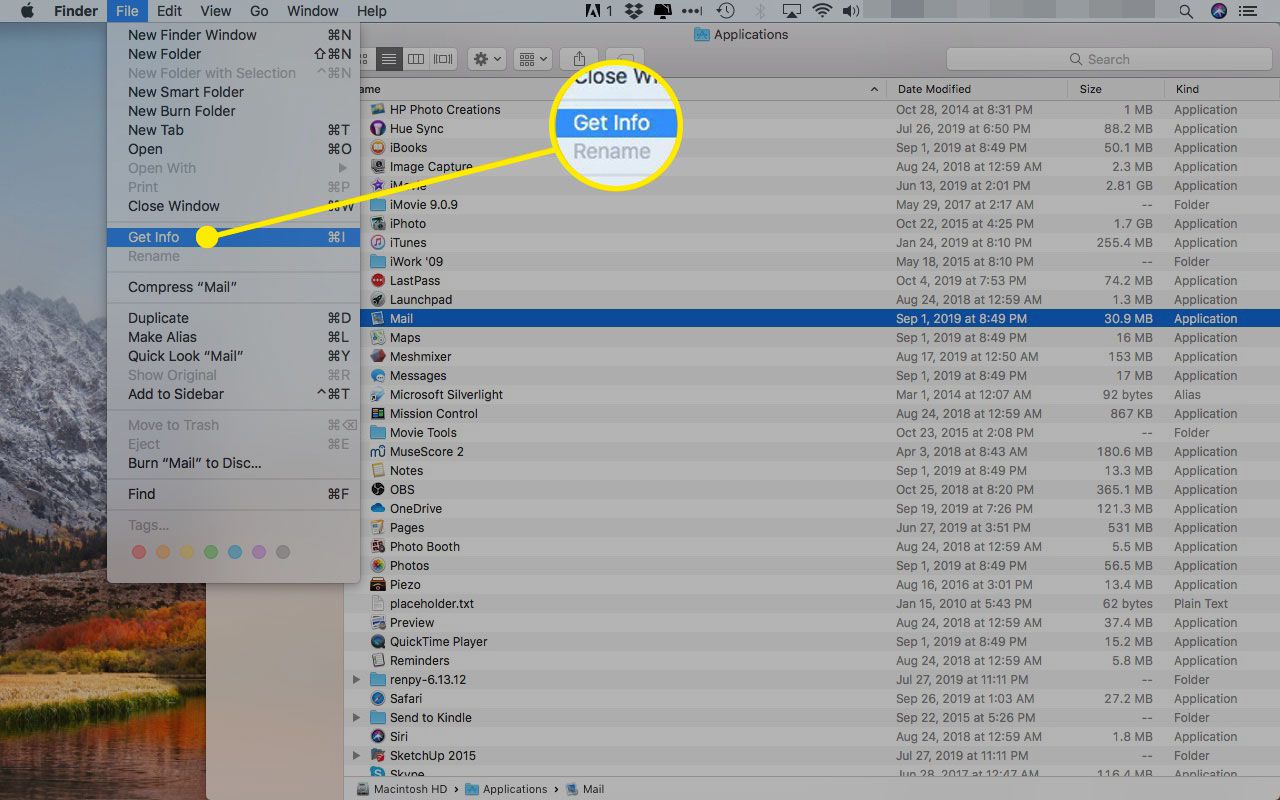Select the placeholder.txt file row
This screenshot has height=800, width=1280.
point(812,604)
